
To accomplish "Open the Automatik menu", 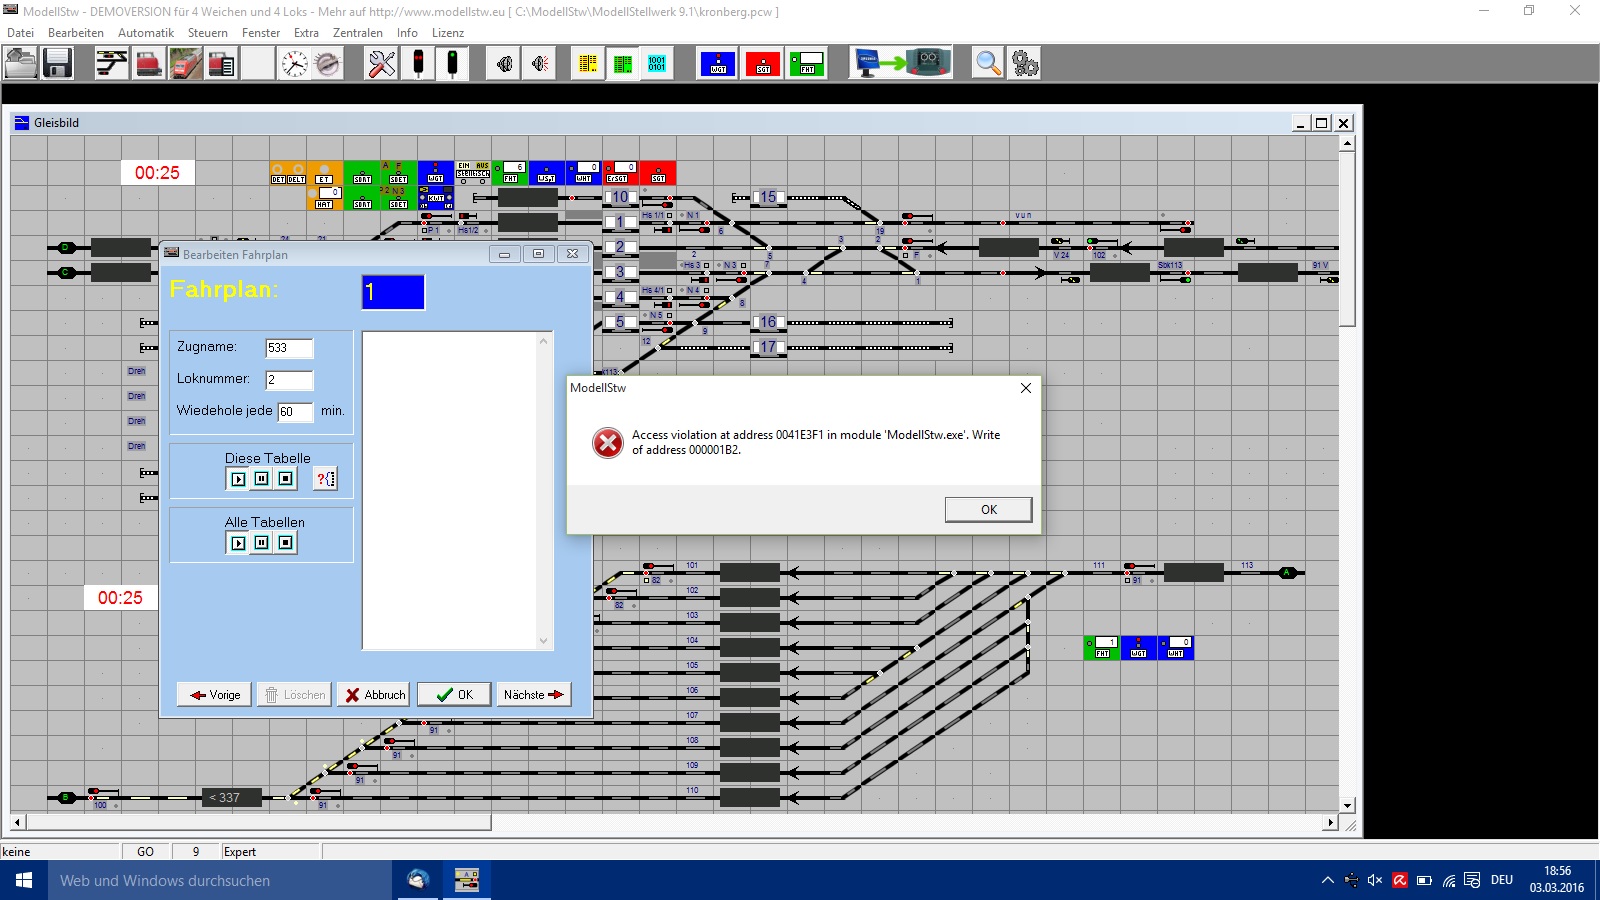I will [x=146, y=33].
